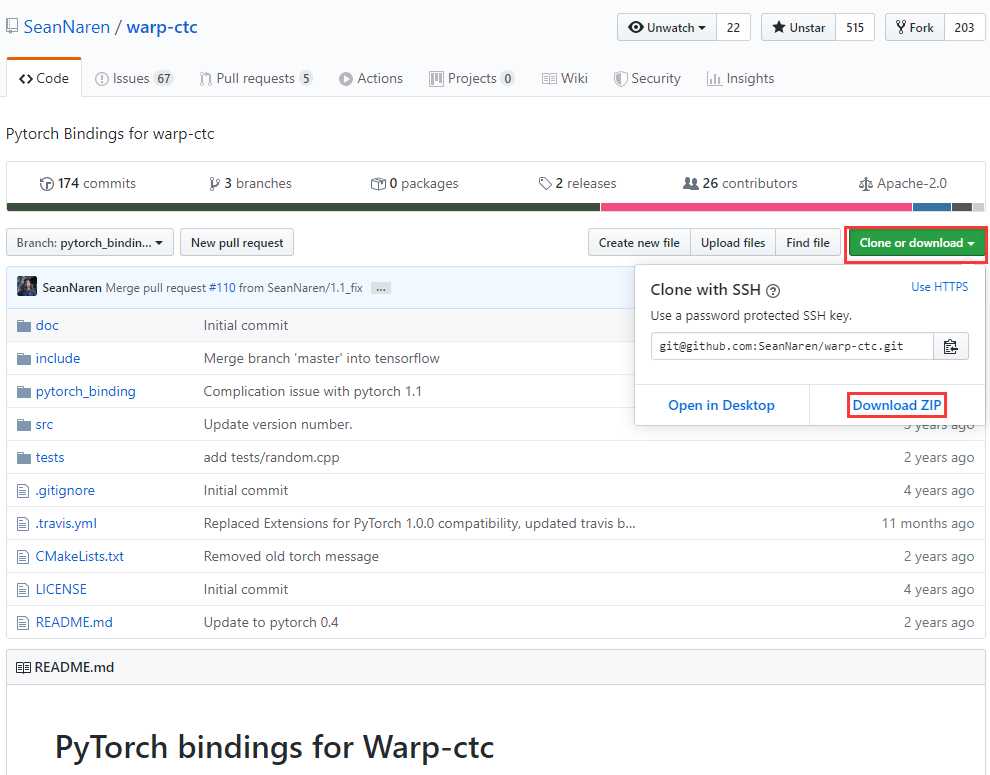View 174 commits

click(x=88, y=184)
